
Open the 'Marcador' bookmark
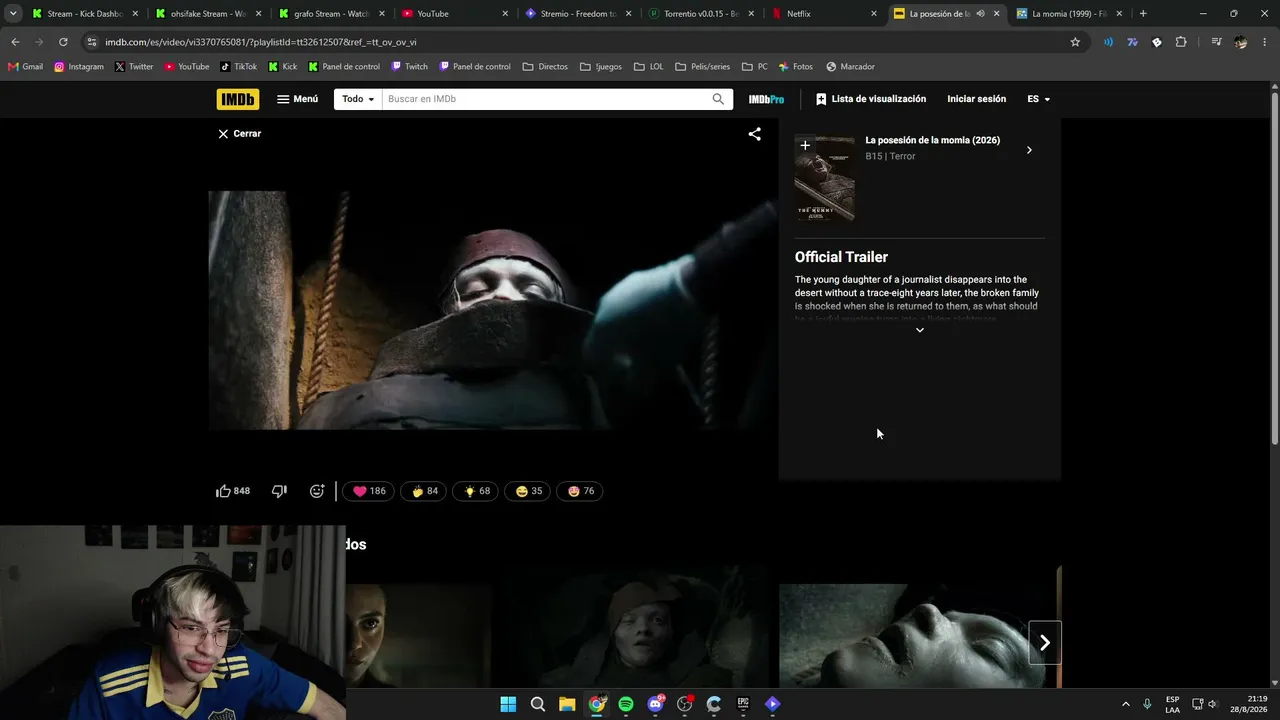(x=850, y=67)
